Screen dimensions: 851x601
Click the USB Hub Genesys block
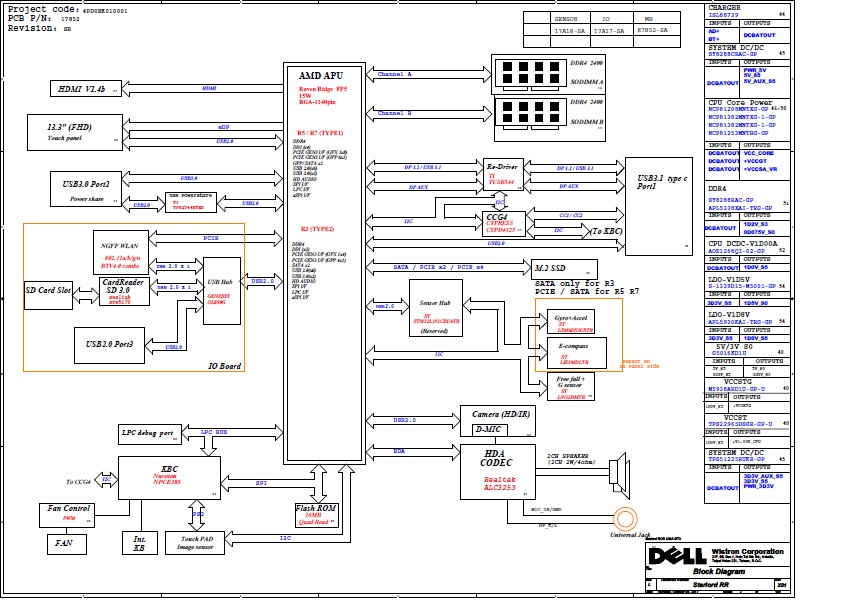(x=221, y=291)
